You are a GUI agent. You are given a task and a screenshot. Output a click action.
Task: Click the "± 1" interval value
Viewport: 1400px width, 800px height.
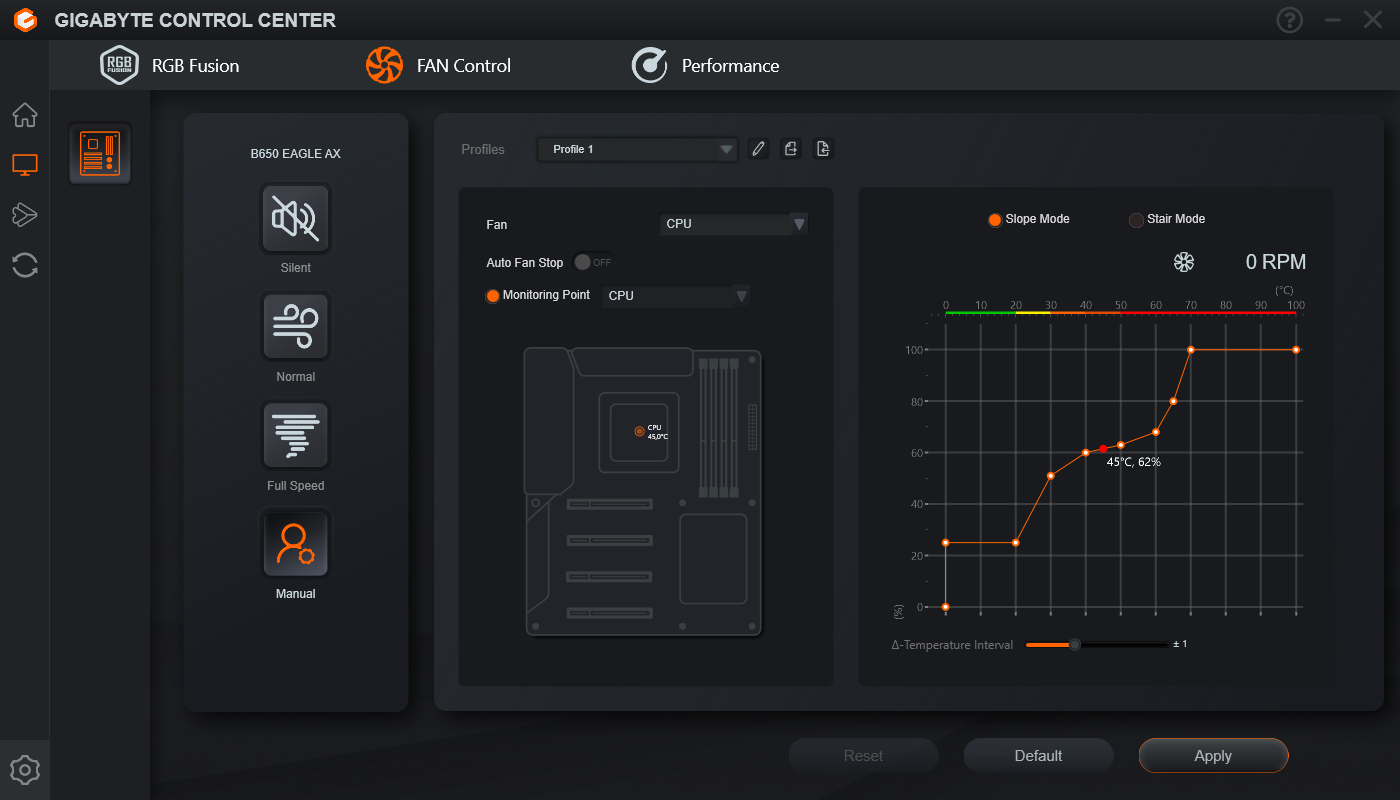pos(1180,644)
